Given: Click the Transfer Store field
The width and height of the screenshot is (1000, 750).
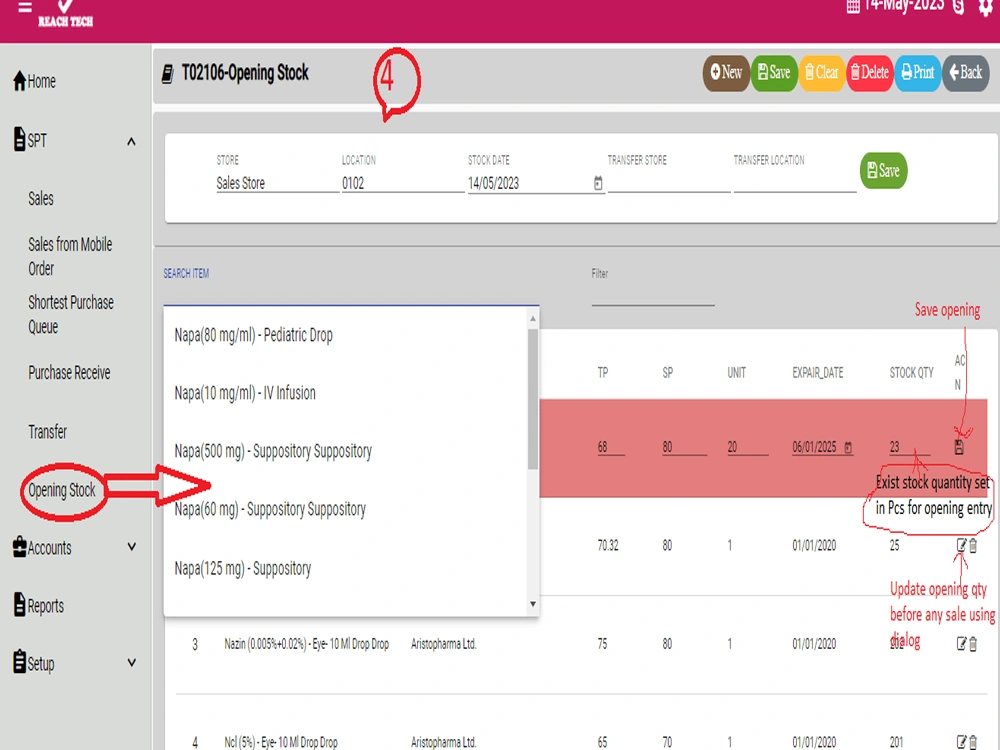Looking at the screenshot, I should click(668, 183).
